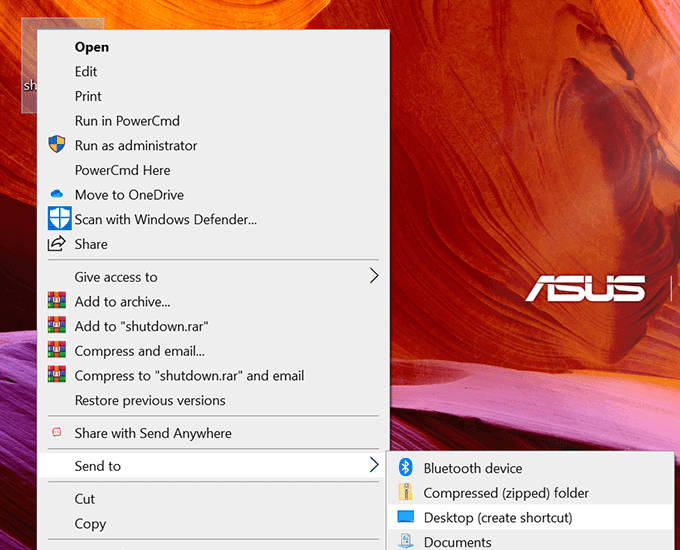The height and width of the screenshot is (550, 680).
Task: Click the Send Anywhere icon
Action: coord(57,432)
